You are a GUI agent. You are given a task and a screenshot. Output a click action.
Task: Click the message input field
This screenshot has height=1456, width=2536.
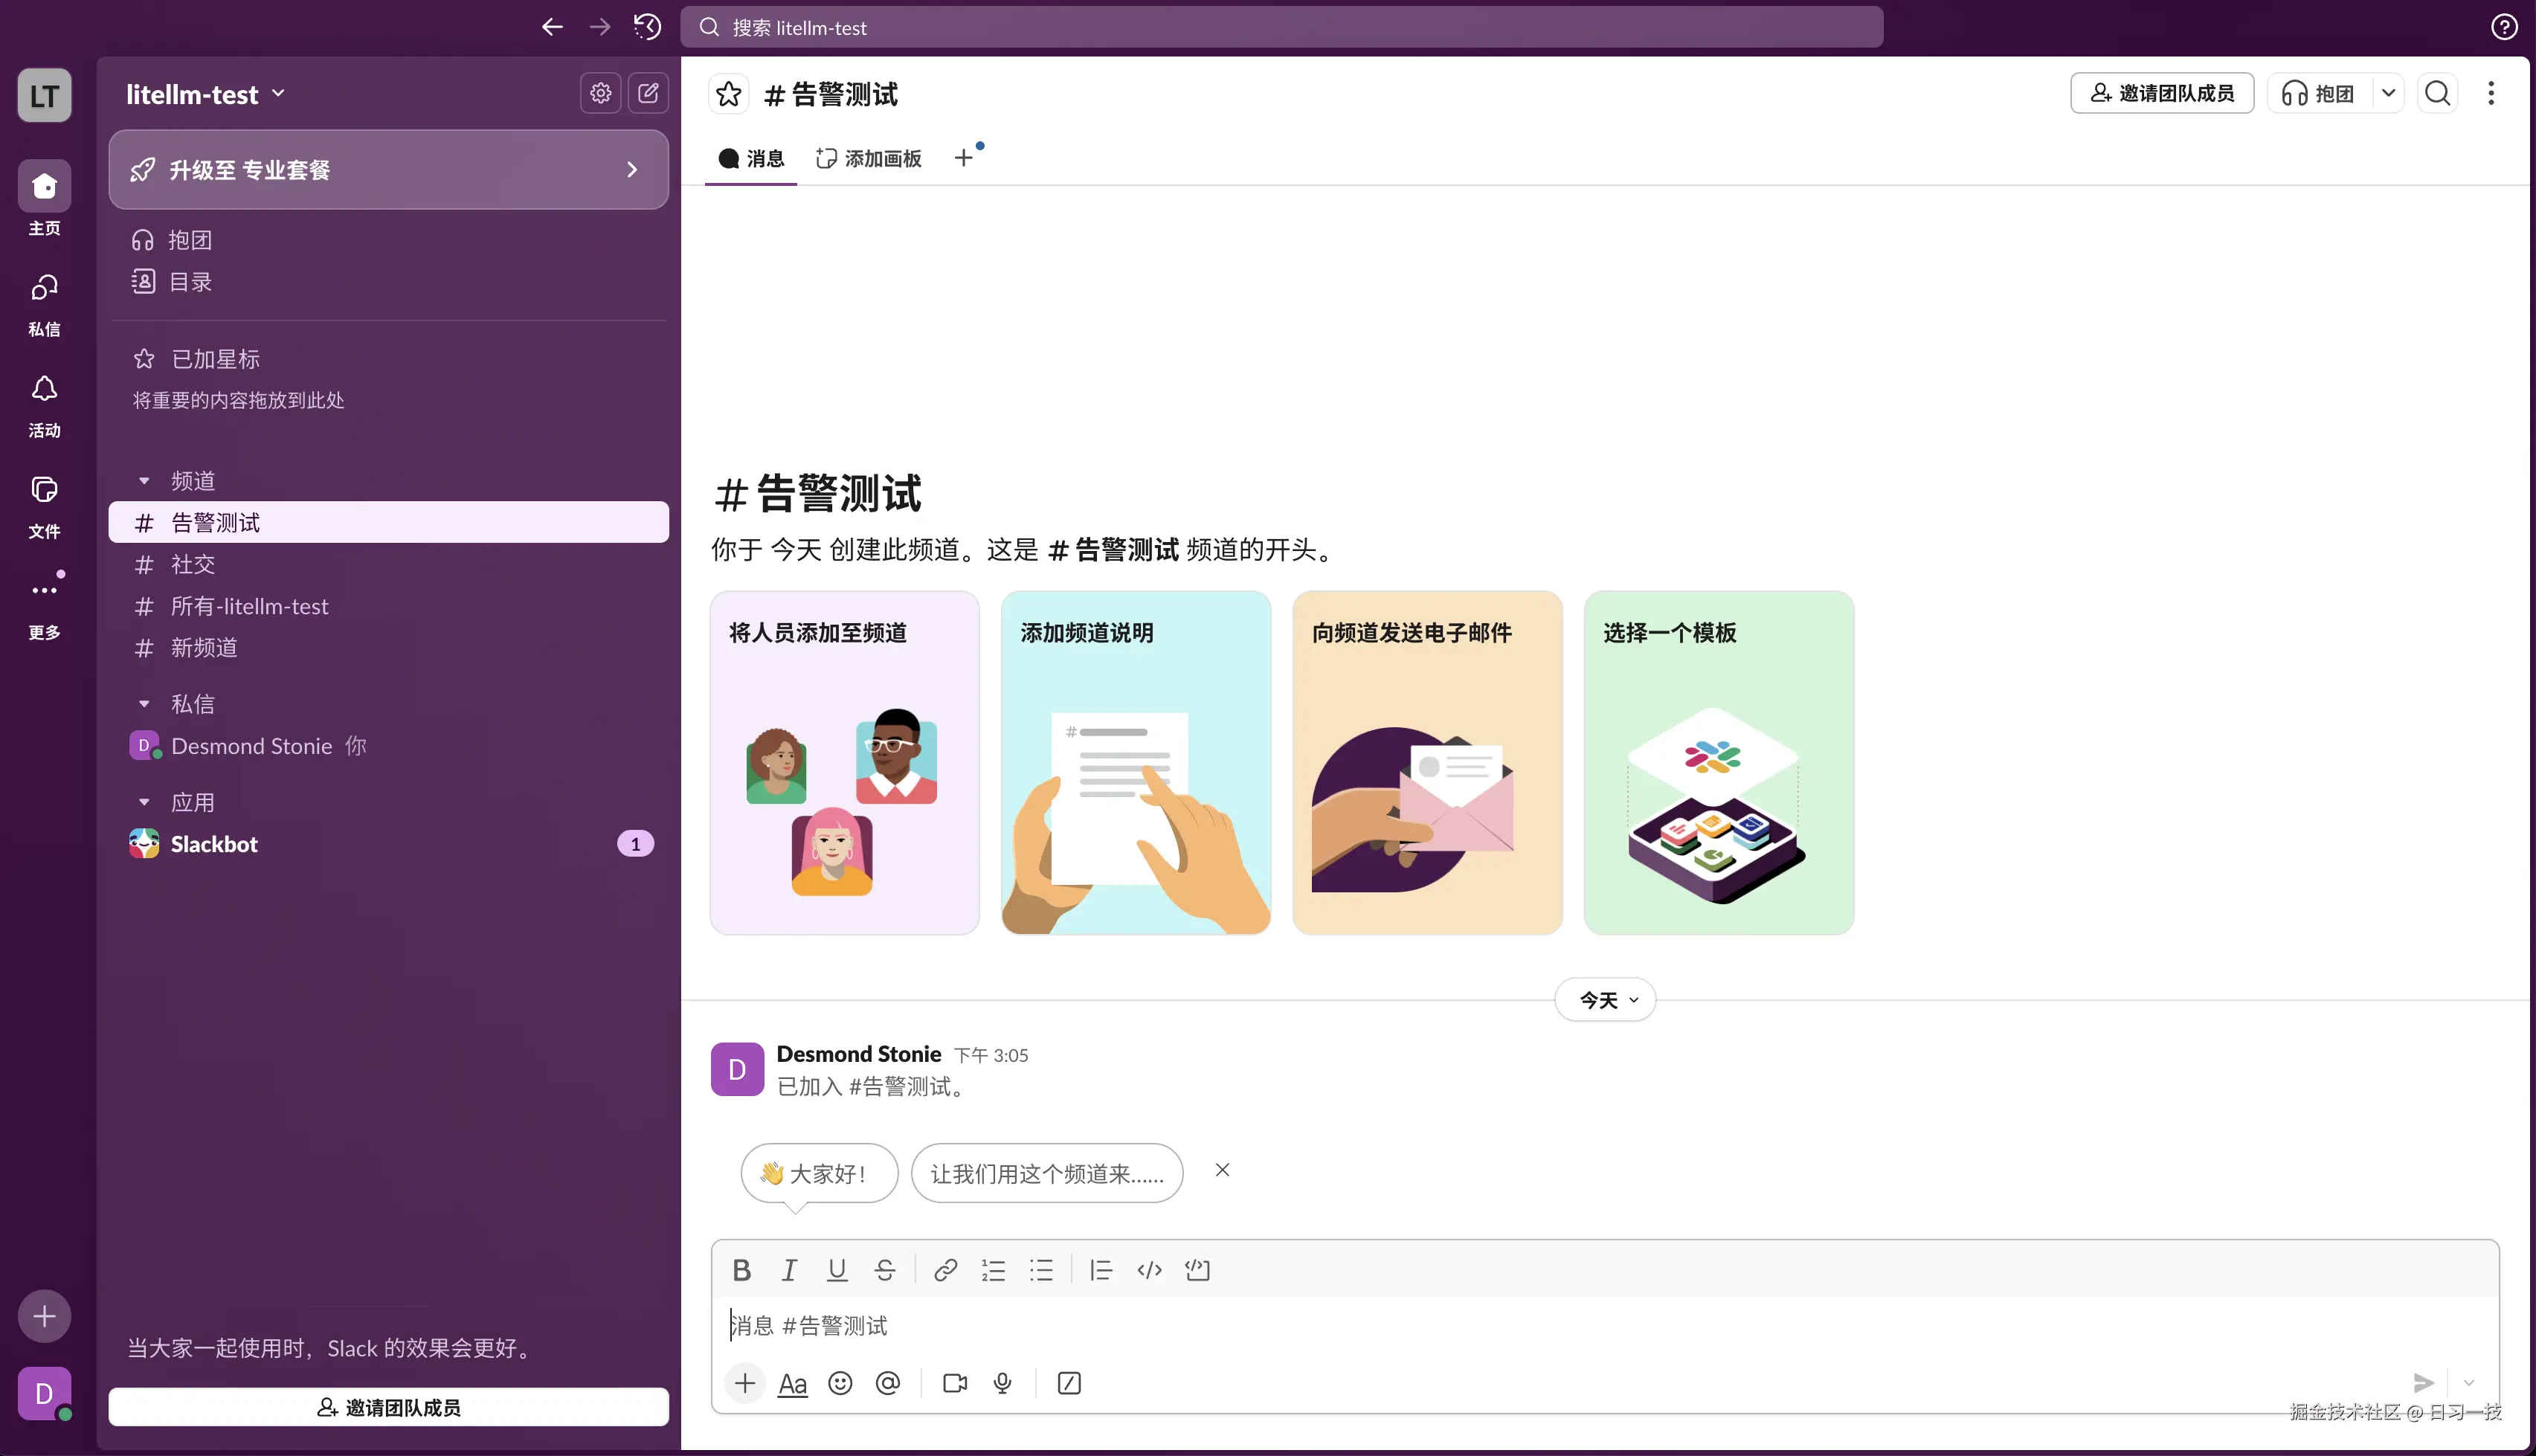[x=1200, y=1325]
